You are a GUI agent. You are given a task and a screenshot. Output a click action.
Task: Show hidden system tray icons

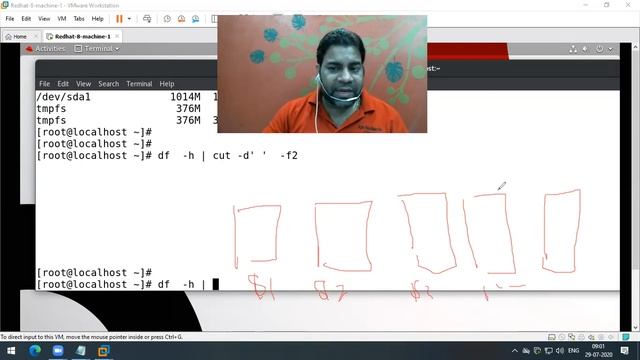coord(515,351)
